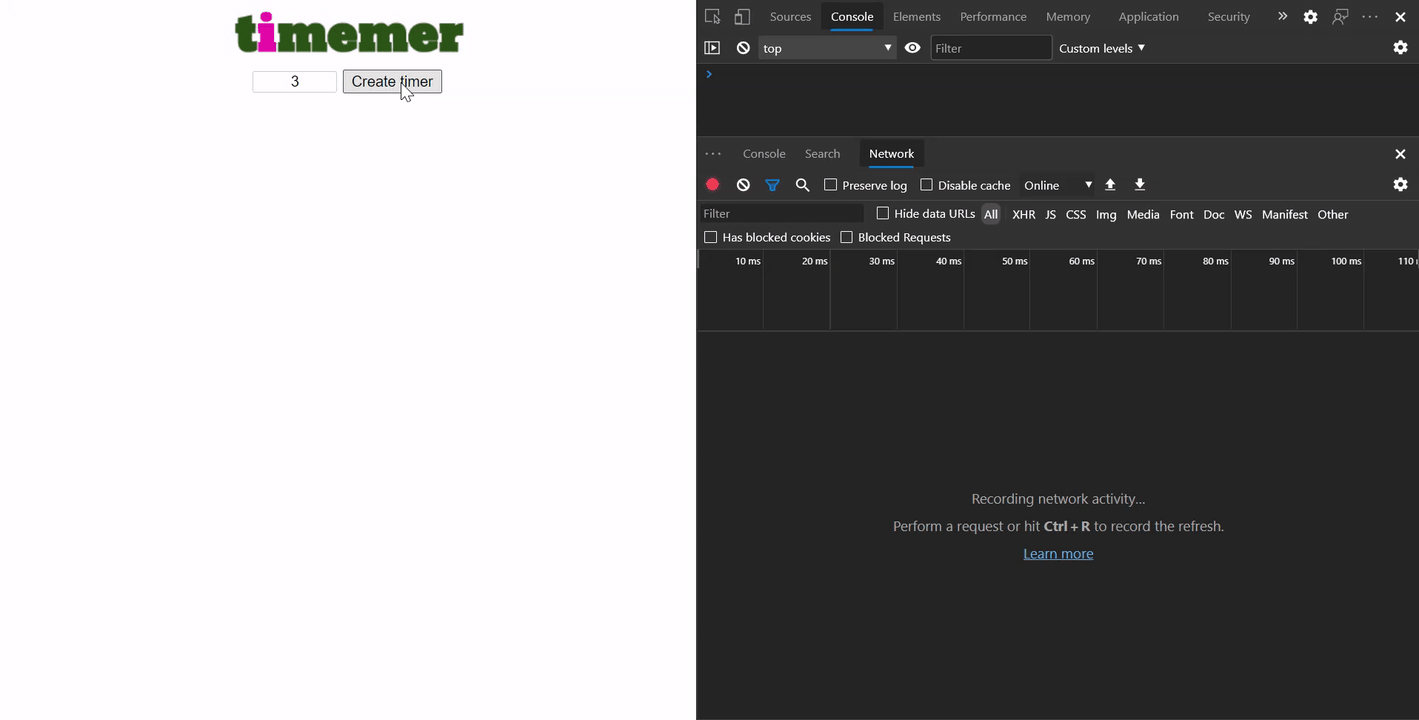Open drawer Search tab
The height and width of the screenshot is (720, 1419).
[x=822, y=154]
